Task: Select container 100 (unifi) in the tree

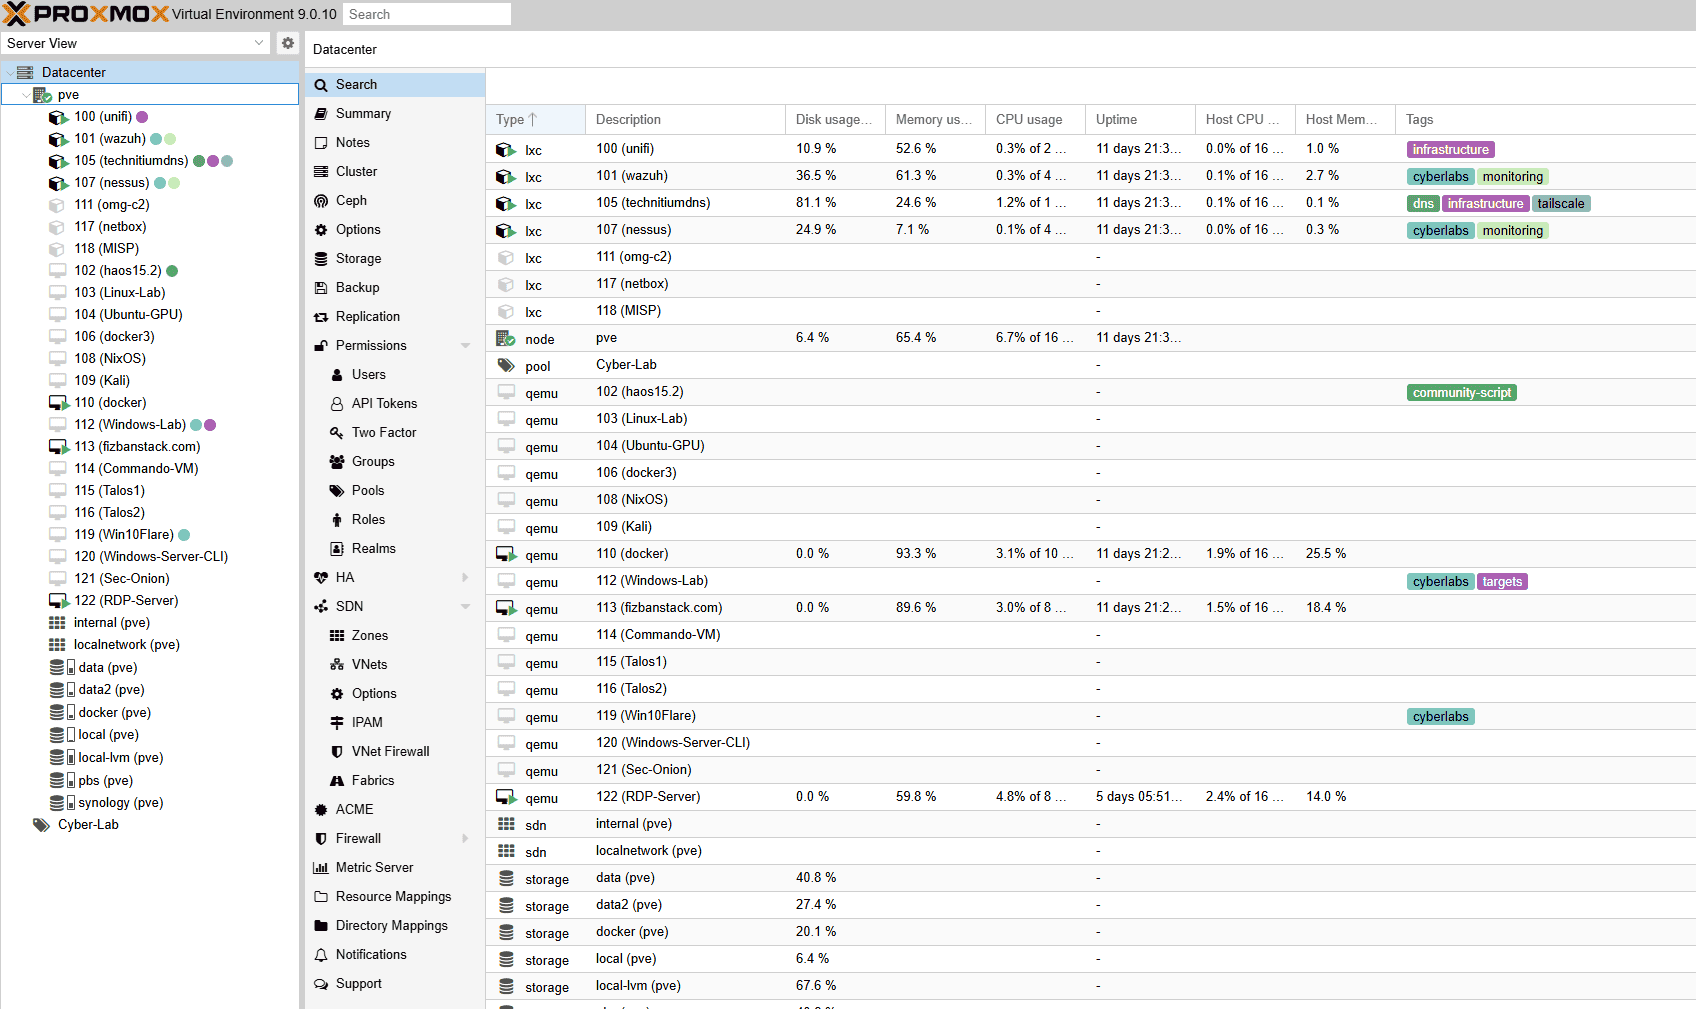Action: tap(102, 117)
